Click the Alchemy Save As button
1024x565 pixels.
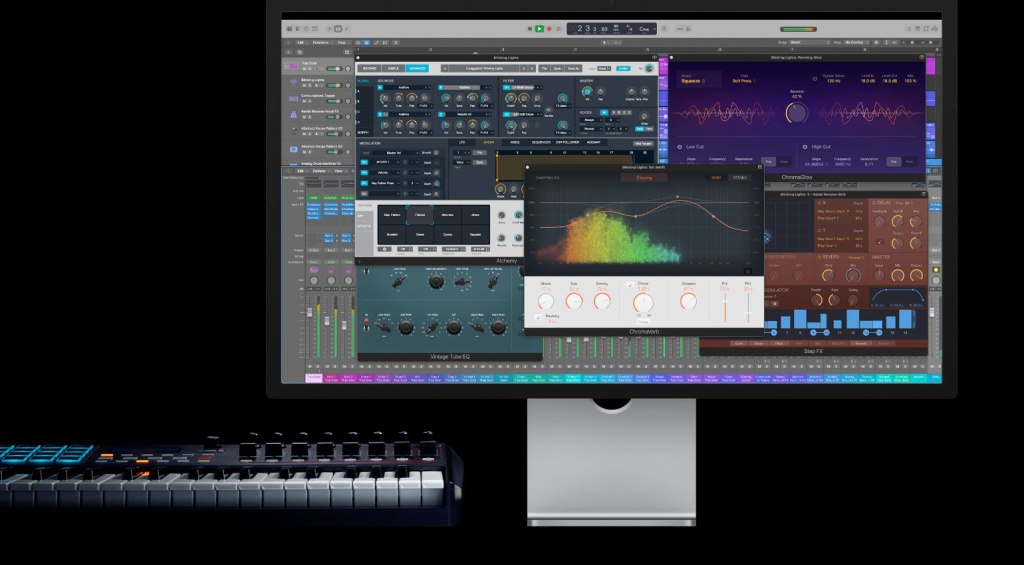[573, 69]
